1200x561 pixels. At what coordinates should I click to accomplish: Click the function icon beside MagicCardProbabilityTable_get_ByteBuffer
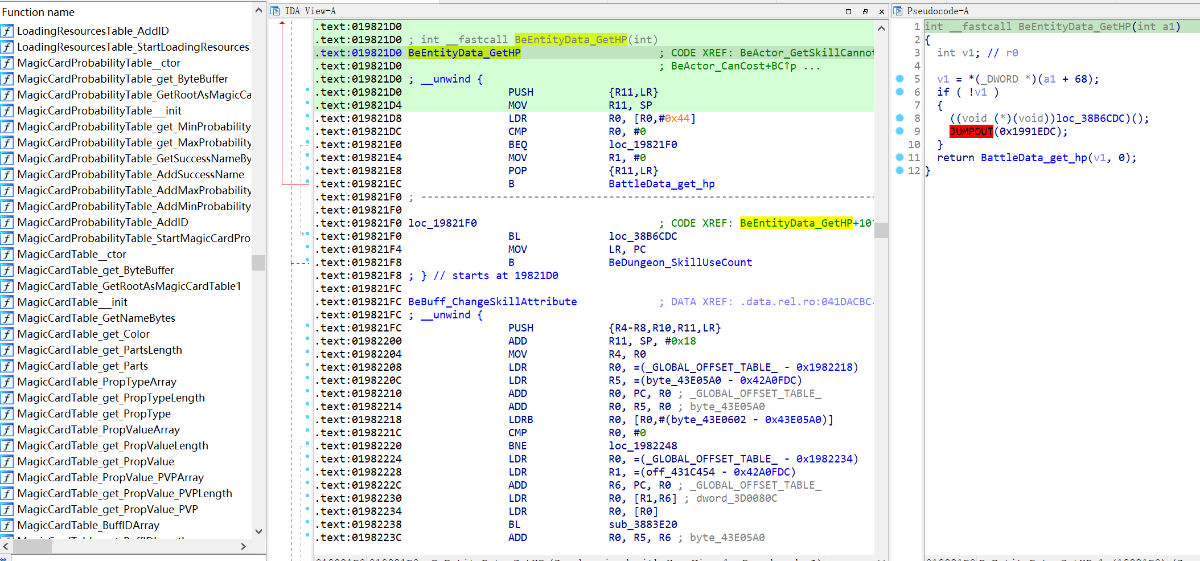coord(7,79)
